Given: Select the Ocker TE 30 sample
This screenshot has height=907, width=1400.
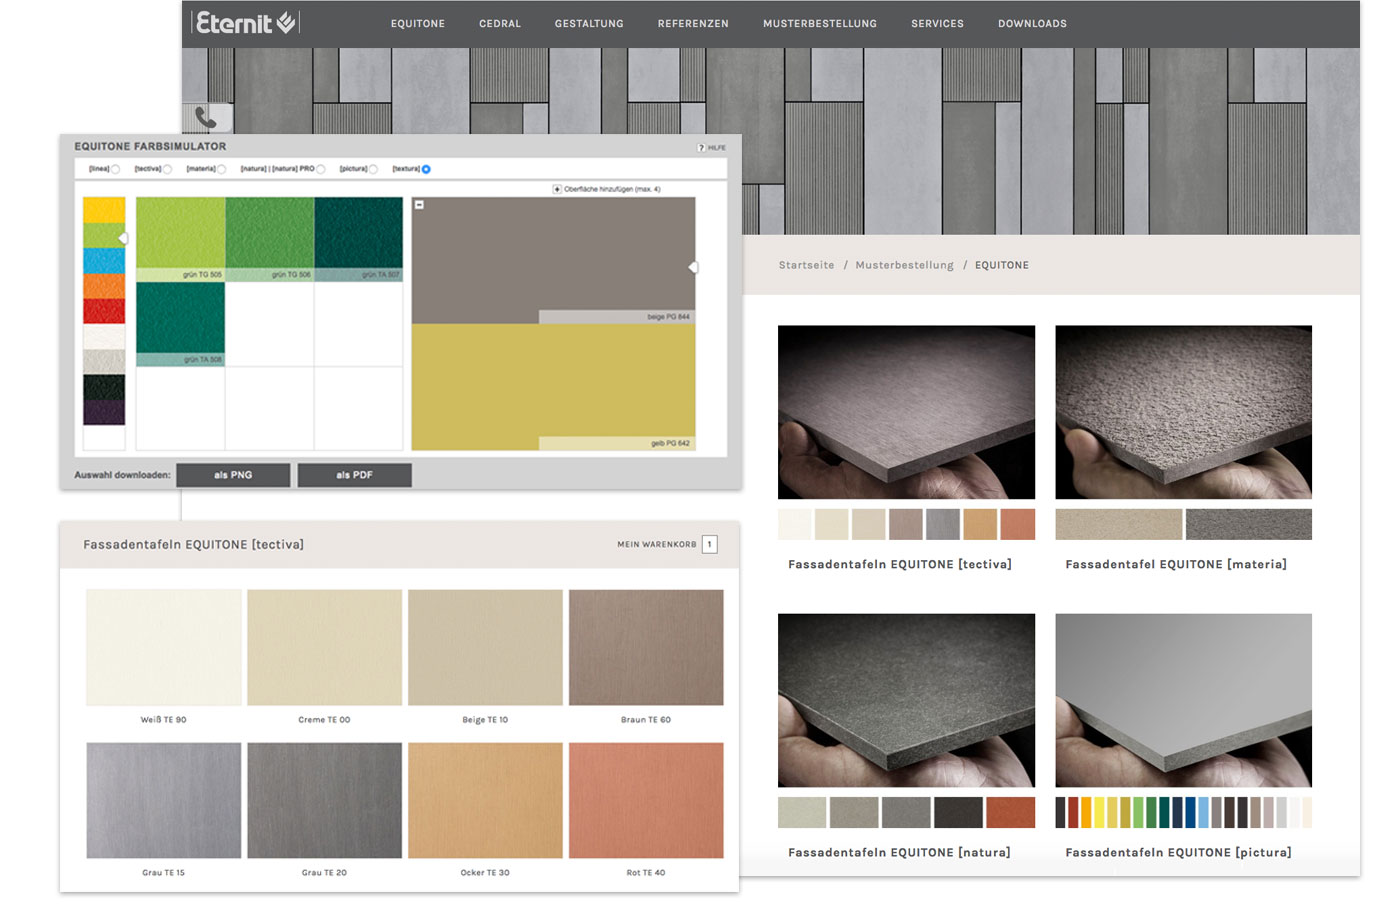Looking at the screenshot, I should pyautogui.click(x=485, y=800).
